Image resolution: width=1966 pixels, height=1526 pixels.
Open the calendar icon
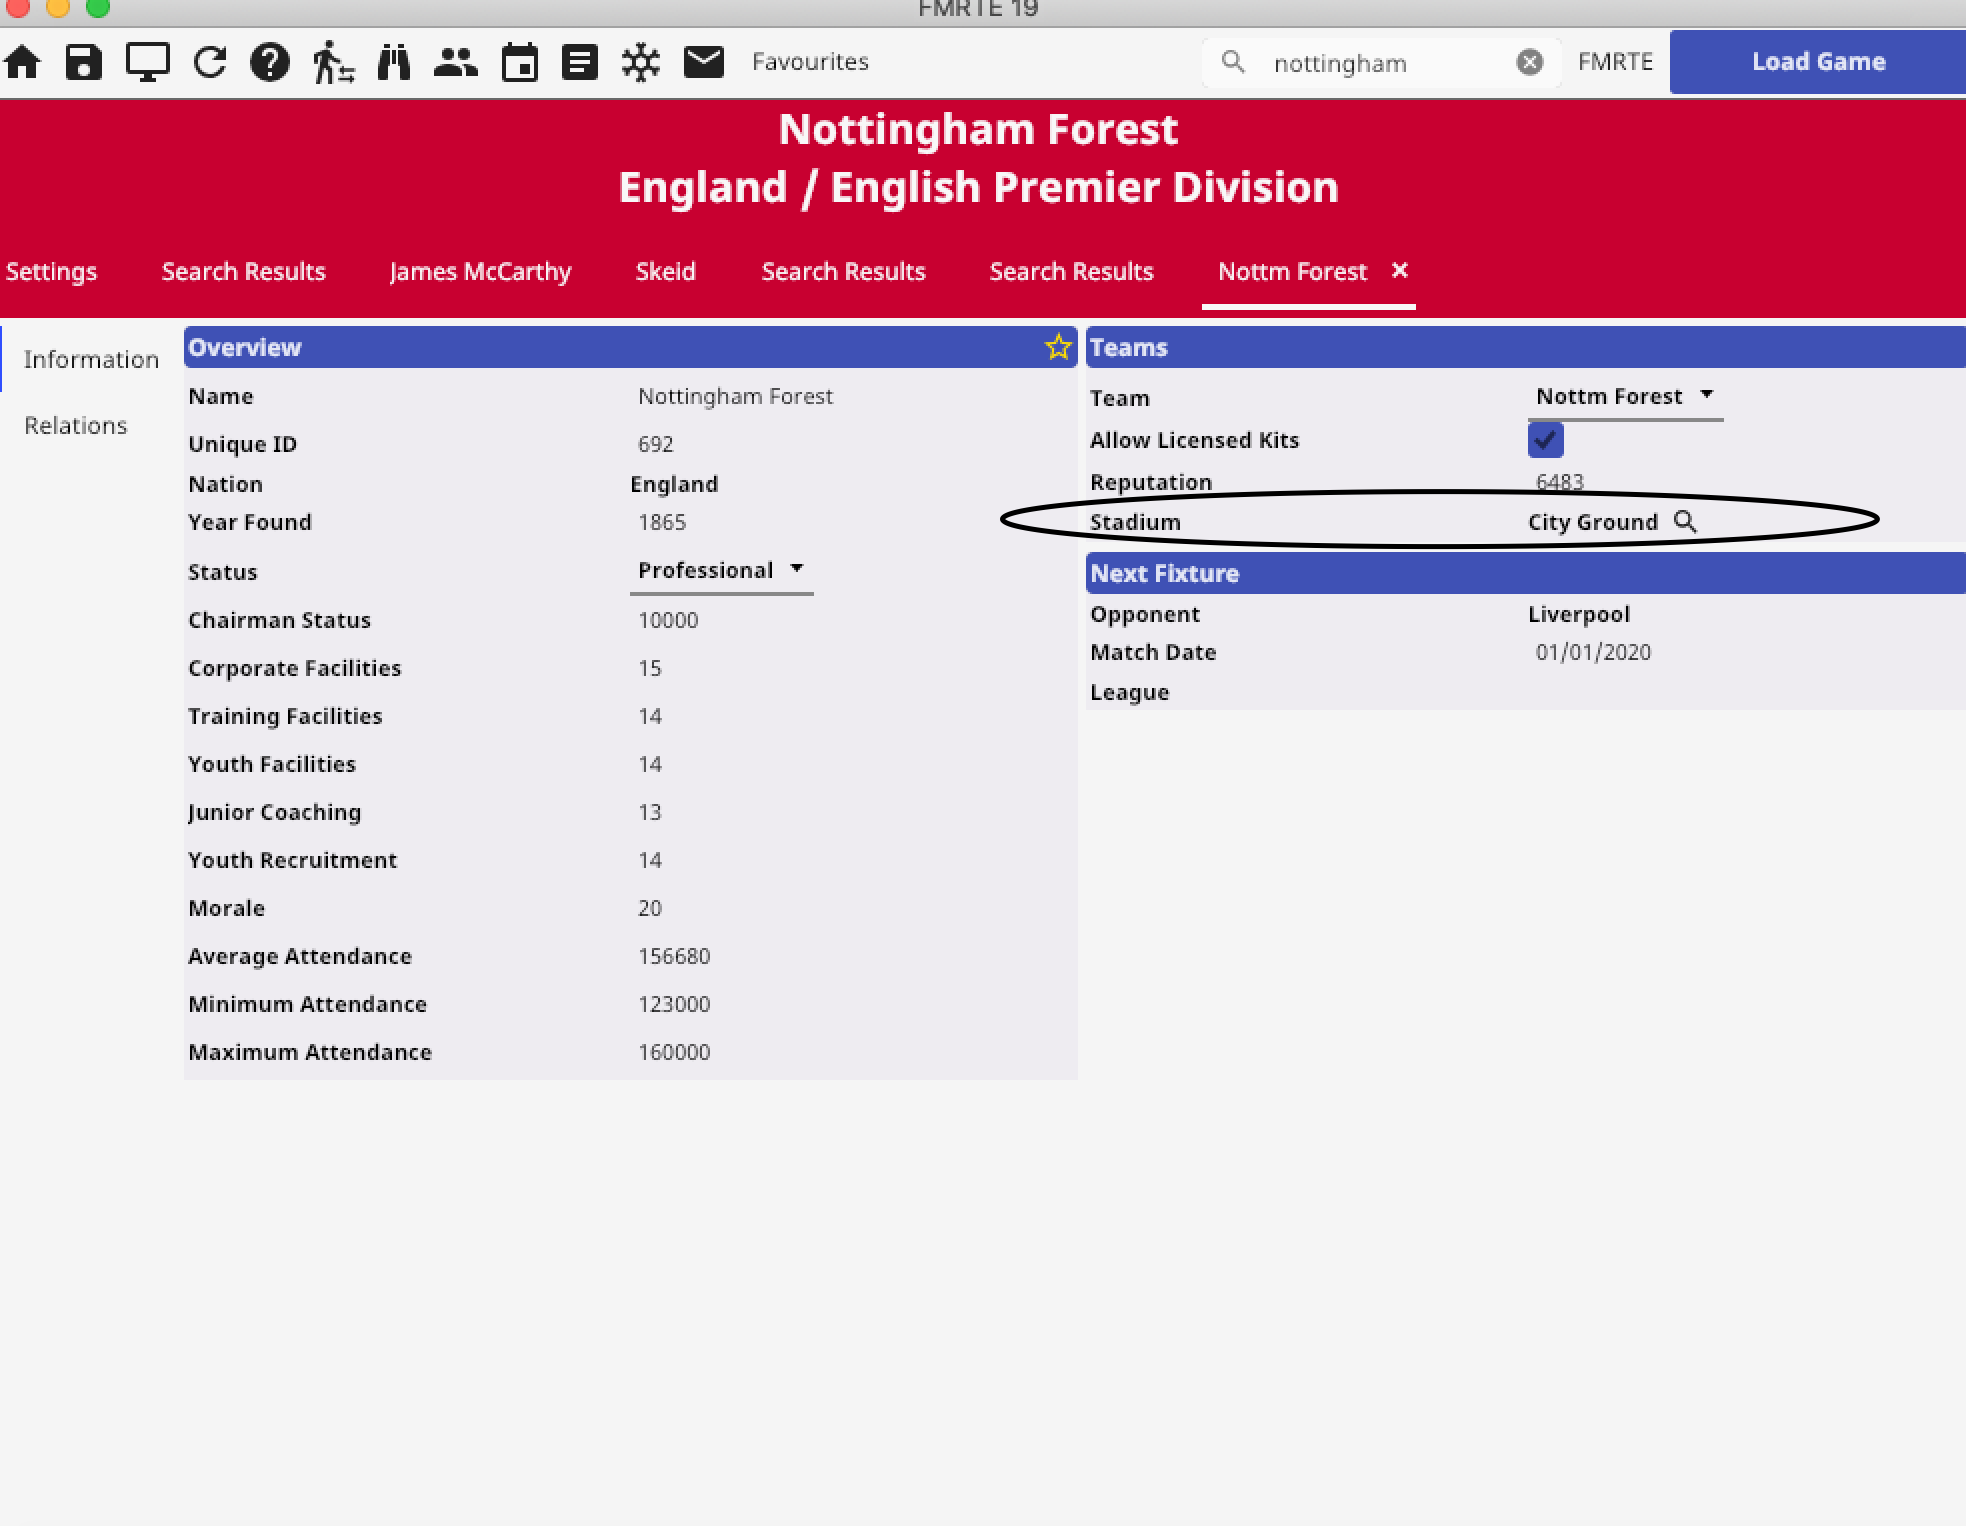point(520,62)
